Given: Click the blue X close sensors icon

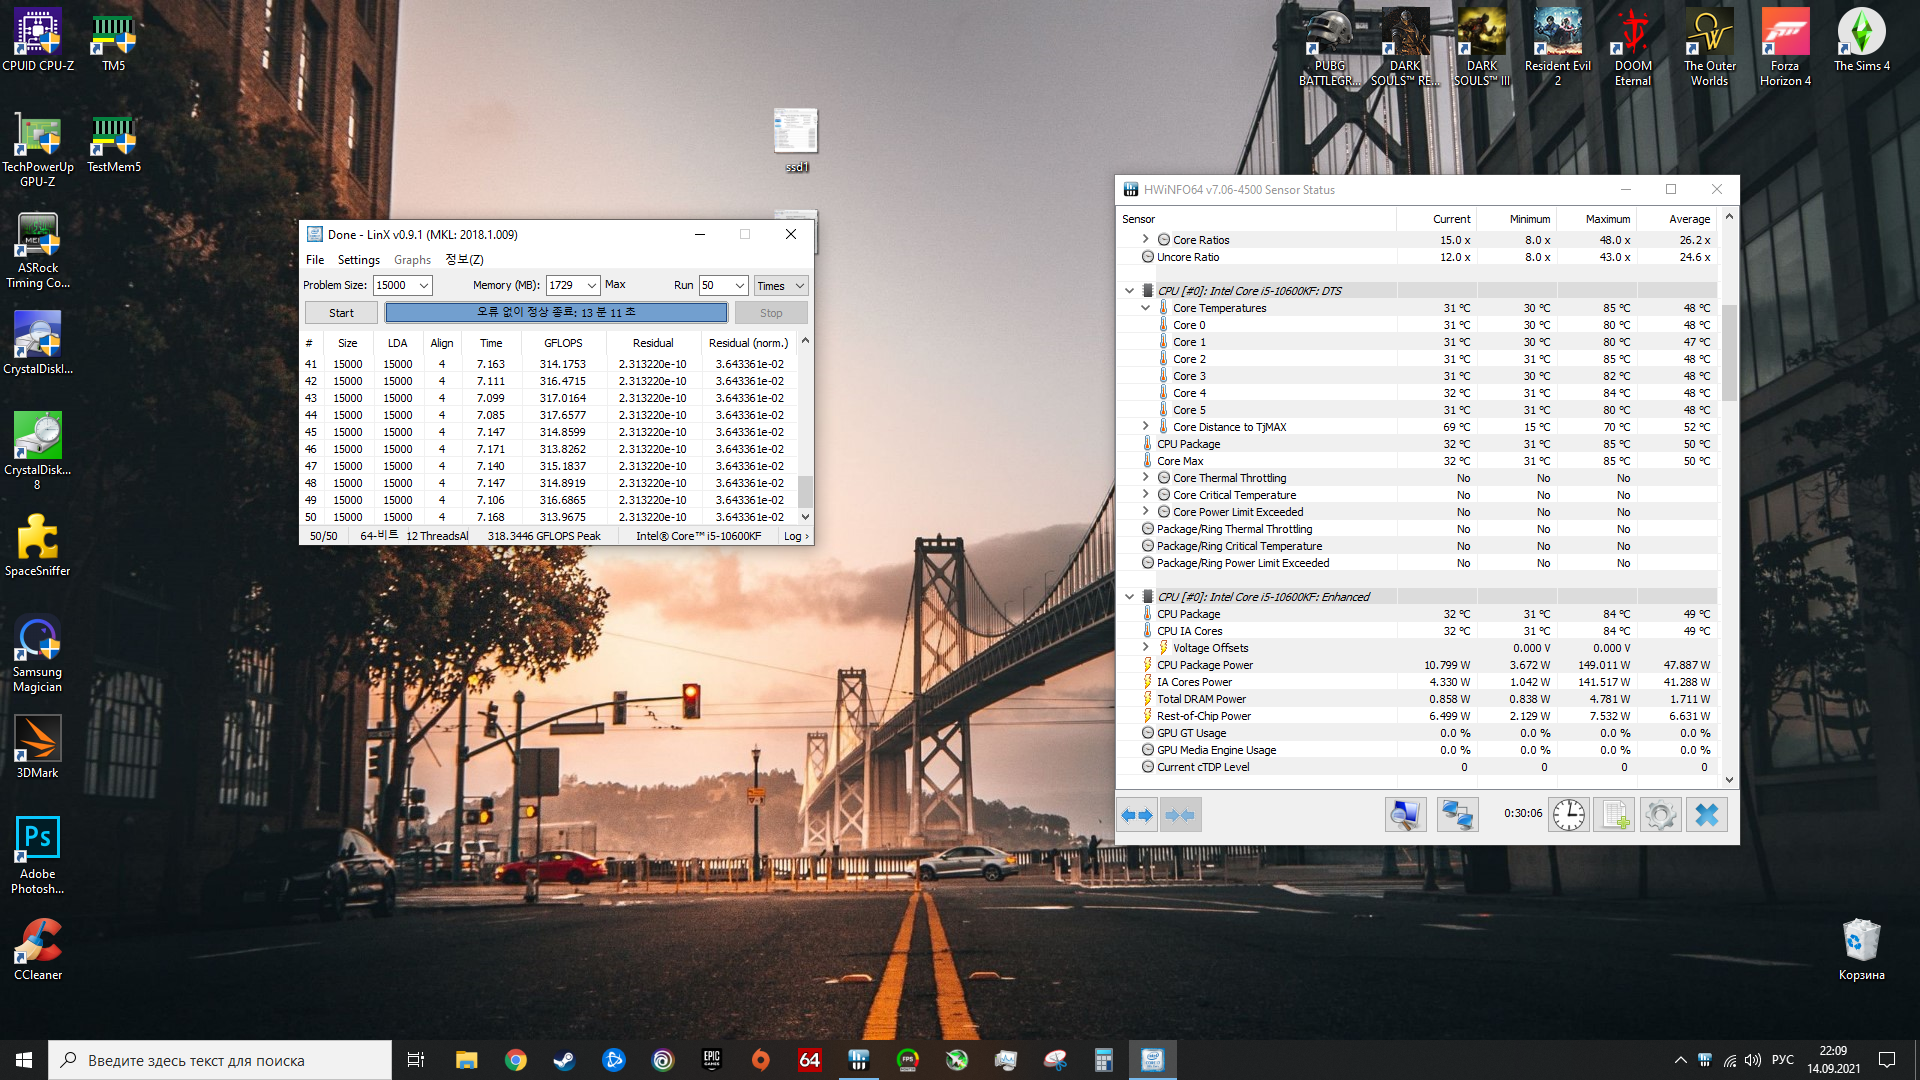Looking at the screenshot, I should (x=1707, y=815).
